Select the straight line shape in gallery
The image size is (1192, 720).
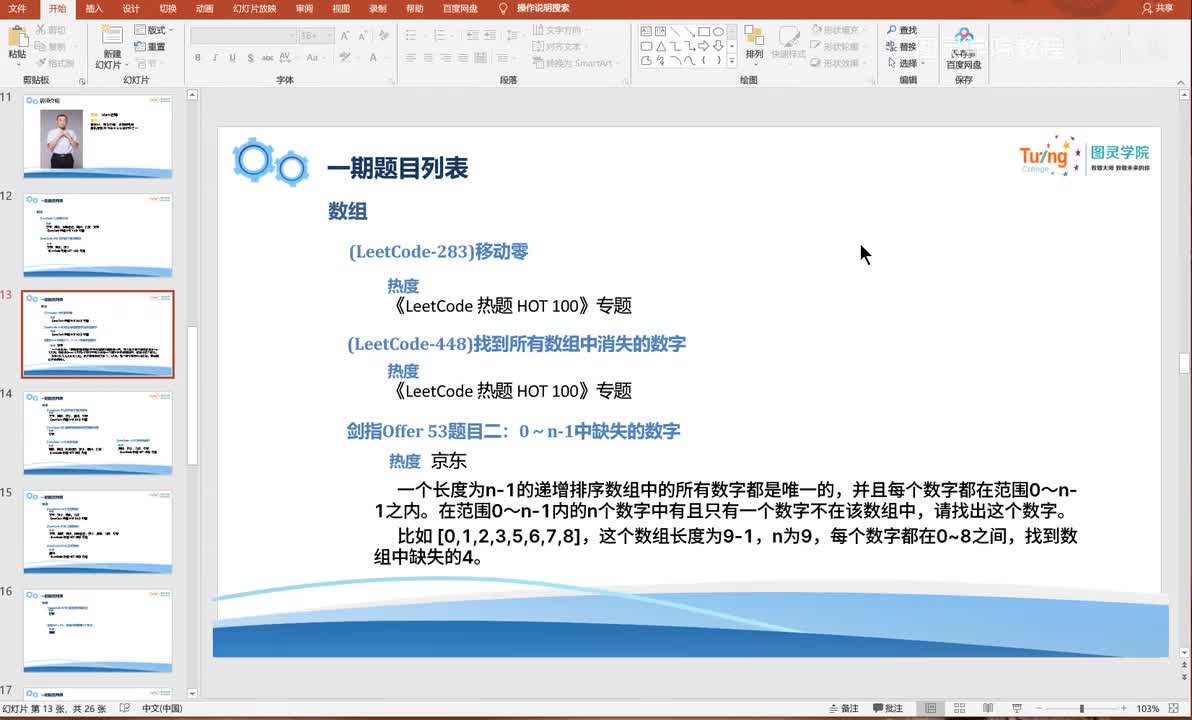675,31
